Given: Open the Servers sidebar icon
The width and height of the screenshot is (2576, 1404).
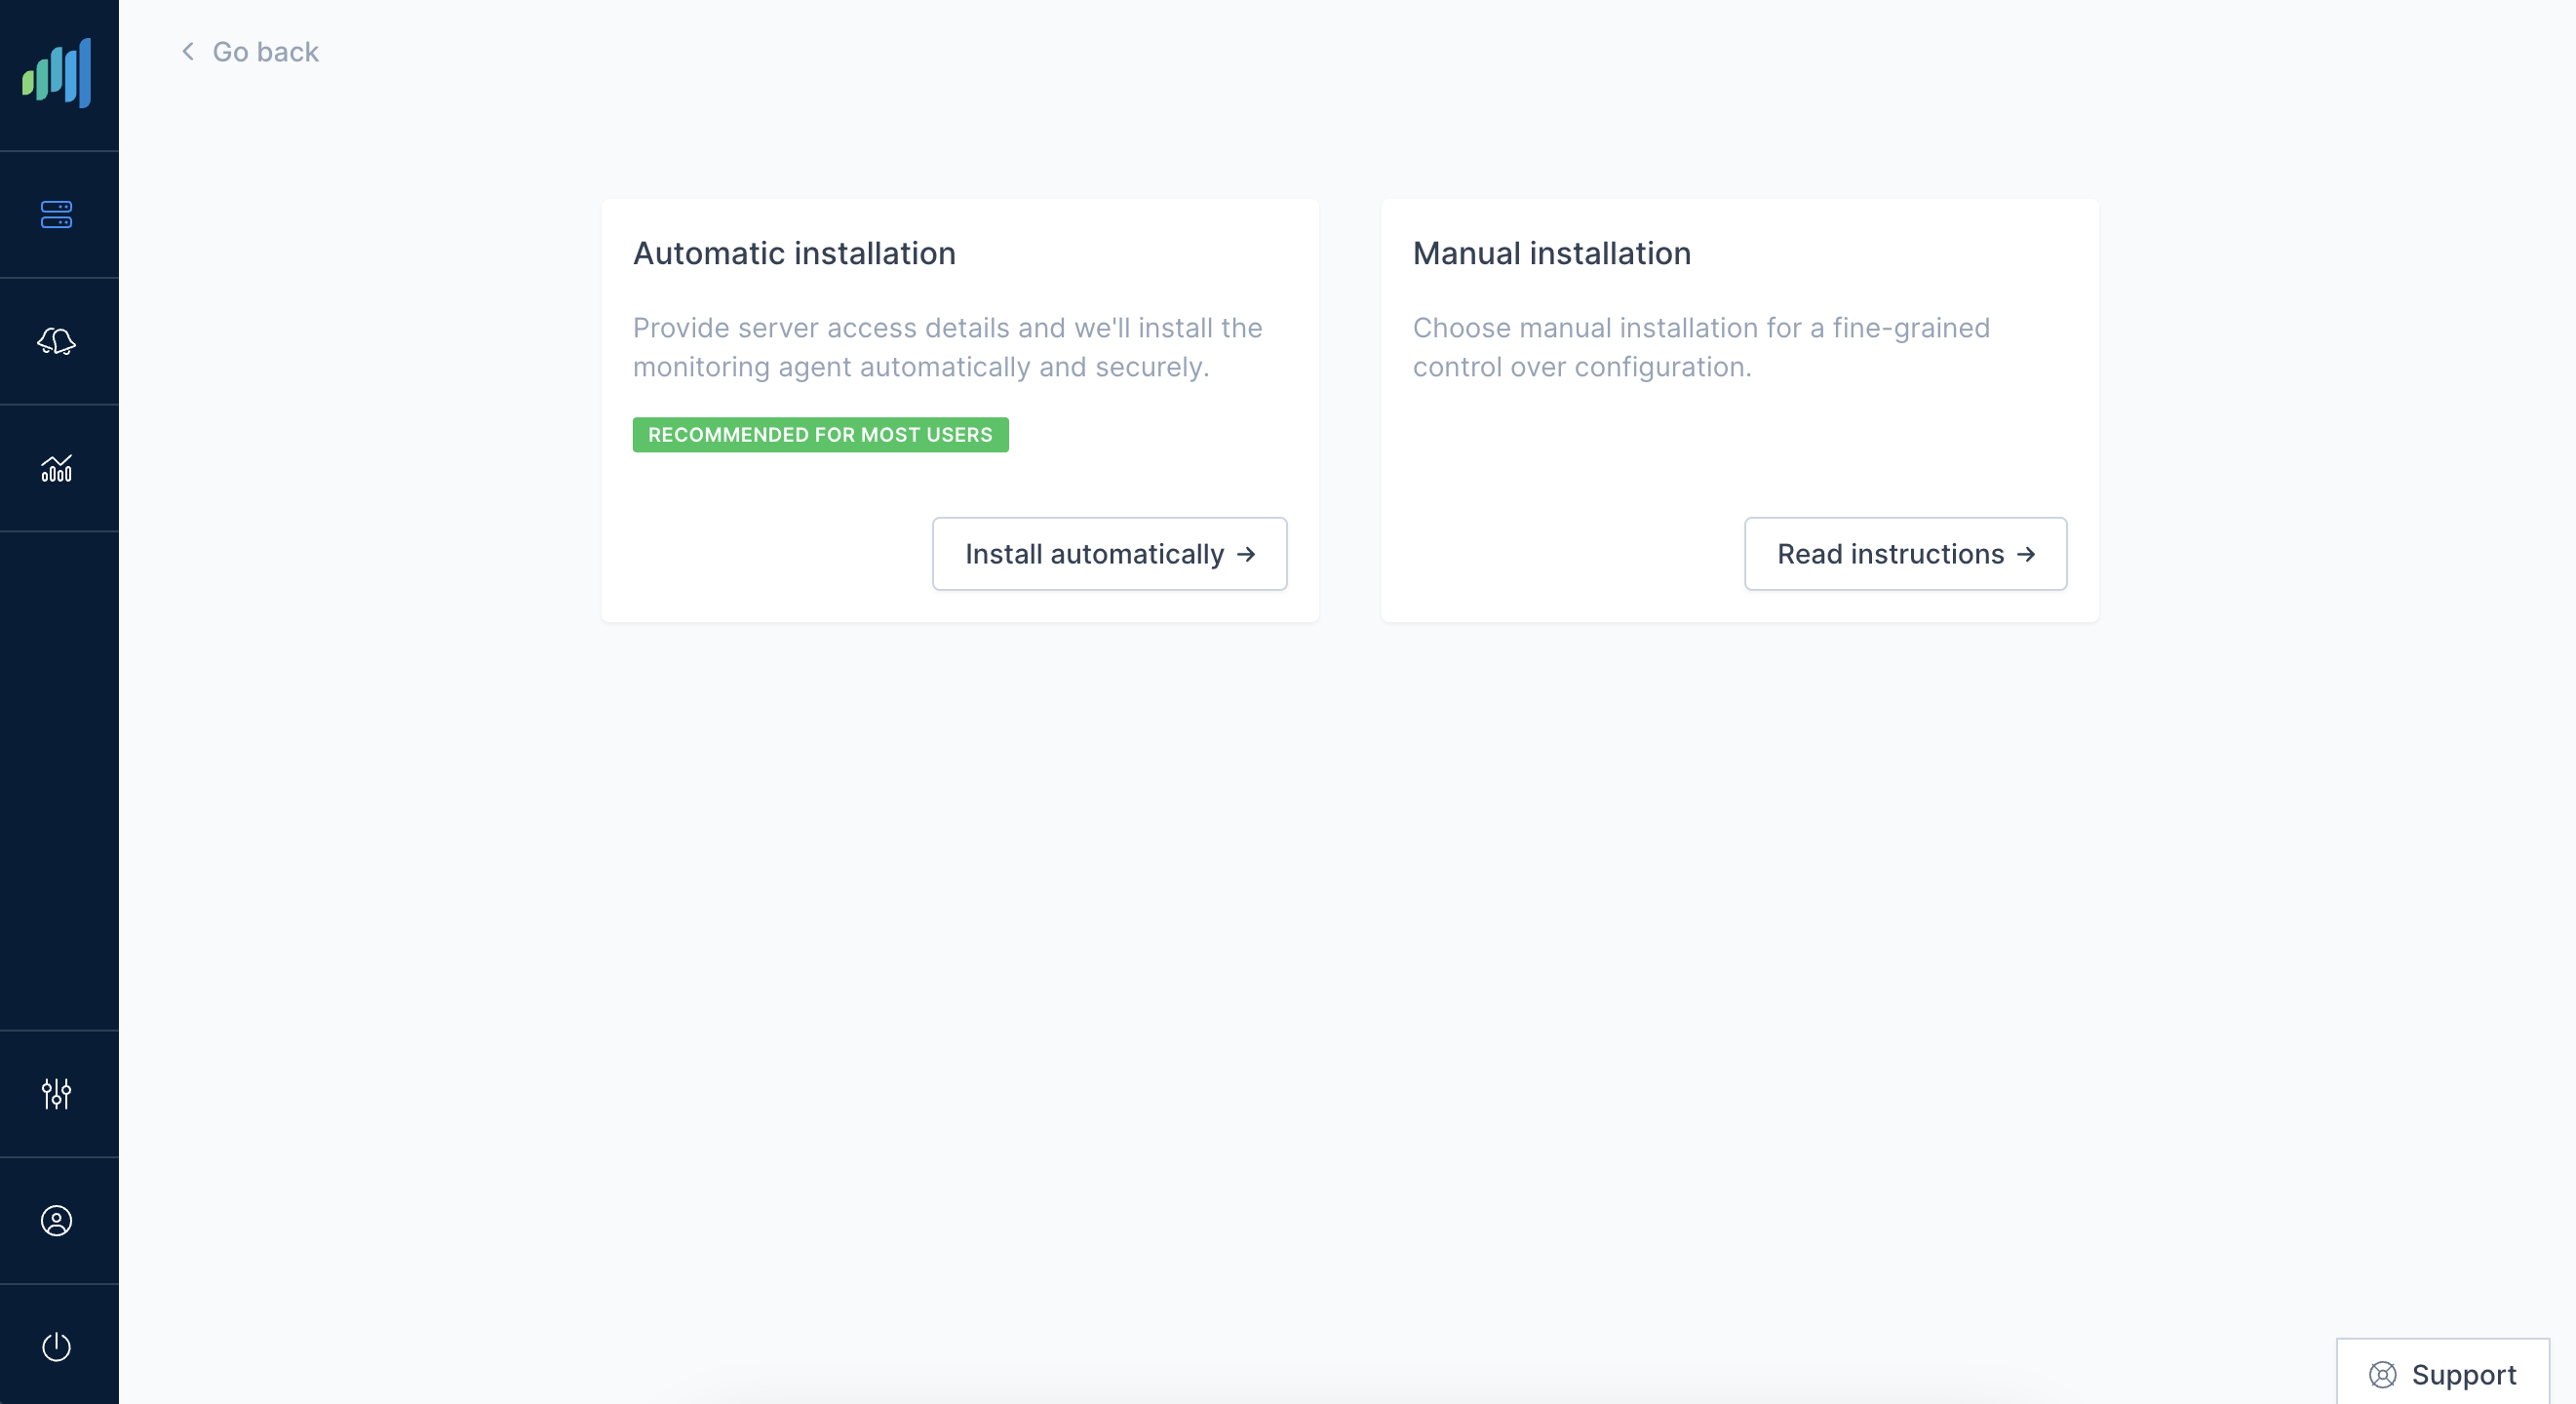Looking at the screenshot, I should click(57, 214).
